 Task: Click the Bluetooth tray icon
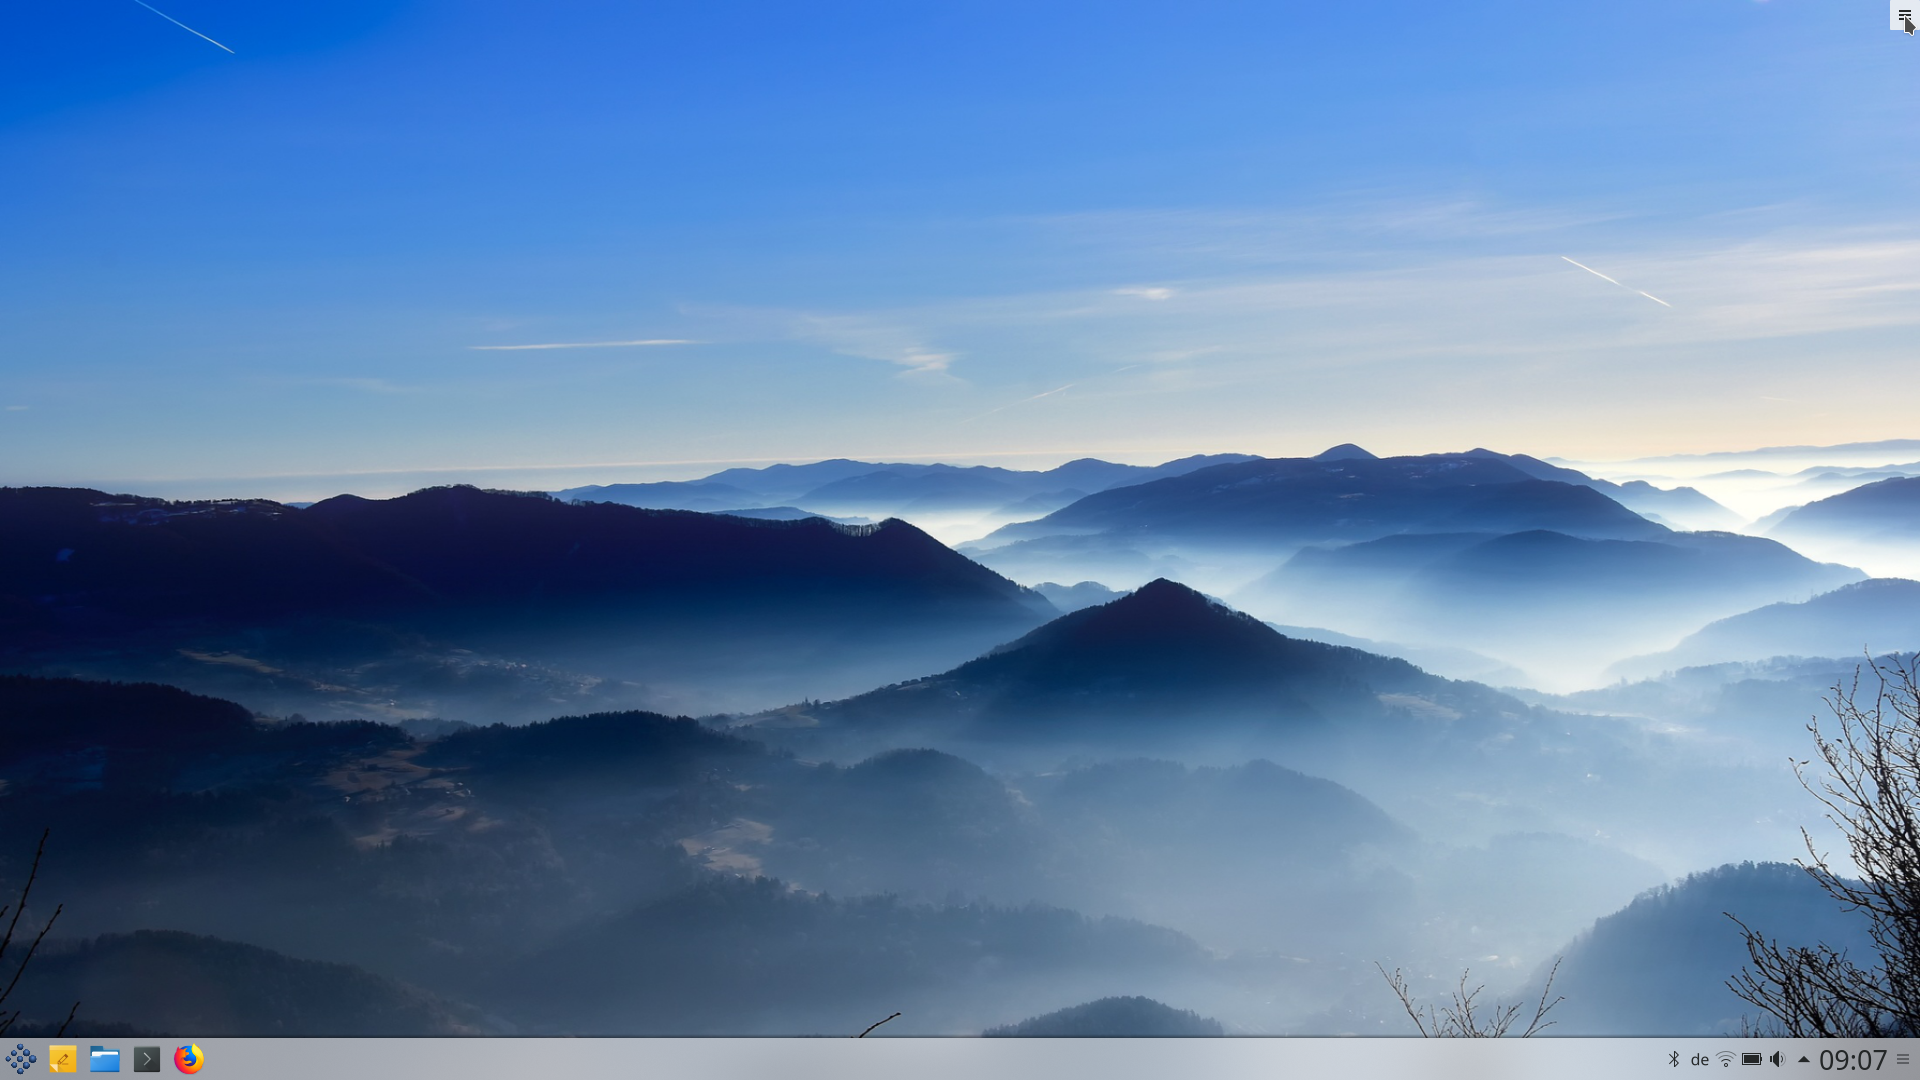coord(1674,1059)
